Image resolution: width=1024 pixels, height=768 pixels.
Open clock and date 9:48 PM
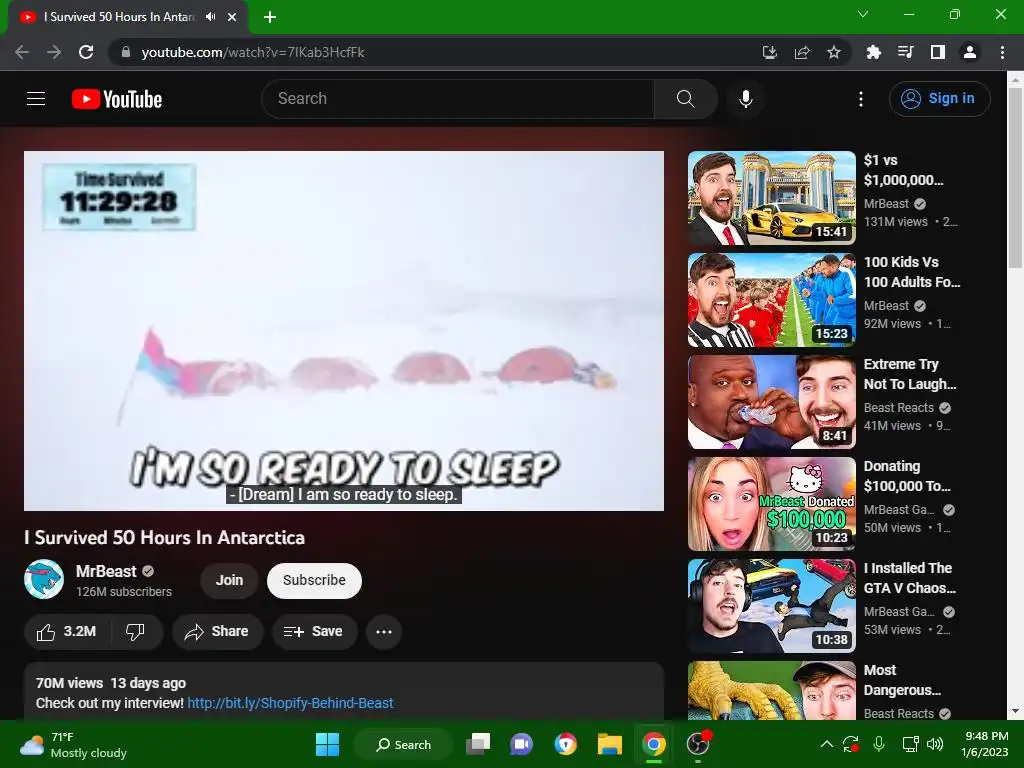[985, 744]
